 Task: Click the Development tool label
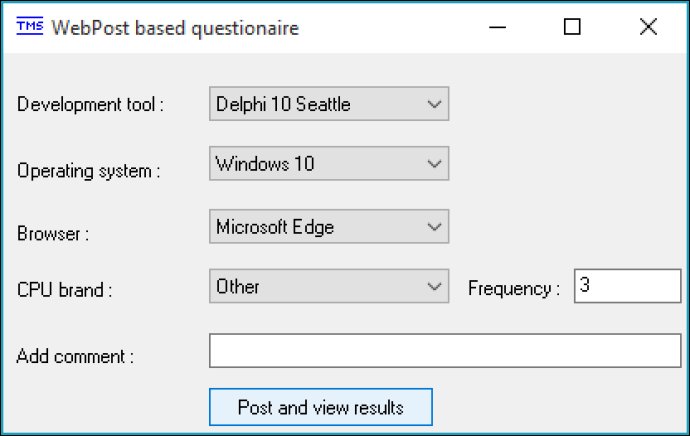(90, 105)
